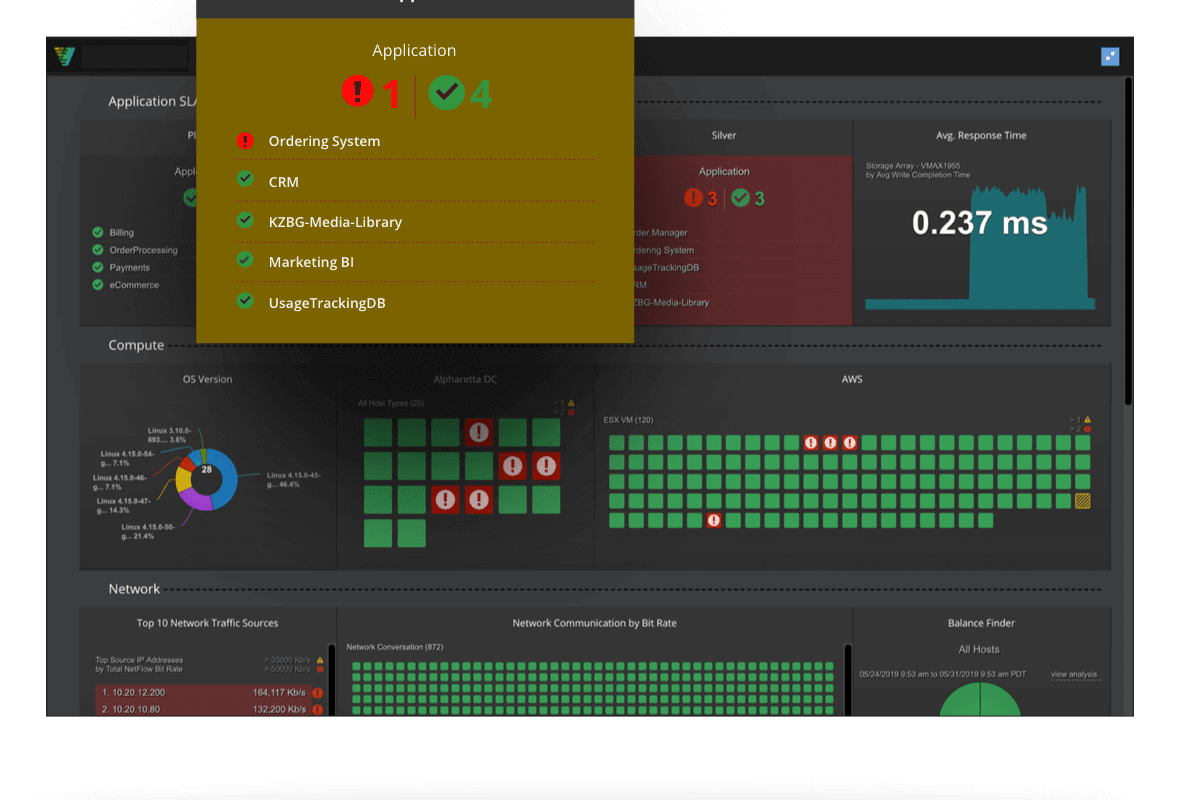Click the Linux 4.15.0-45 46.4% label

[x=293, y=479]
